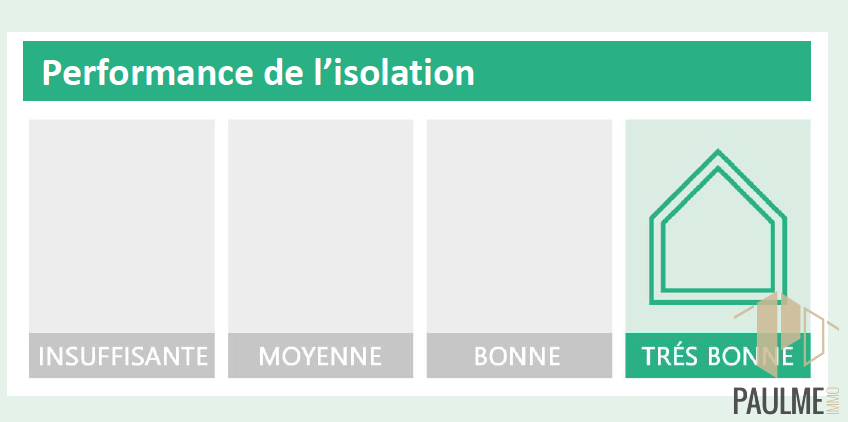Click the light green panel behind the house
This screenshot has width=848, height=422.
[x=718, y=133]
